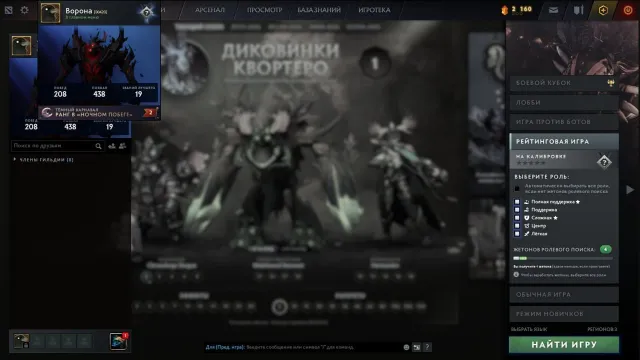Click the 2 160 shards balance
Screen dimensions: 640x360
(x=522, y=9)
